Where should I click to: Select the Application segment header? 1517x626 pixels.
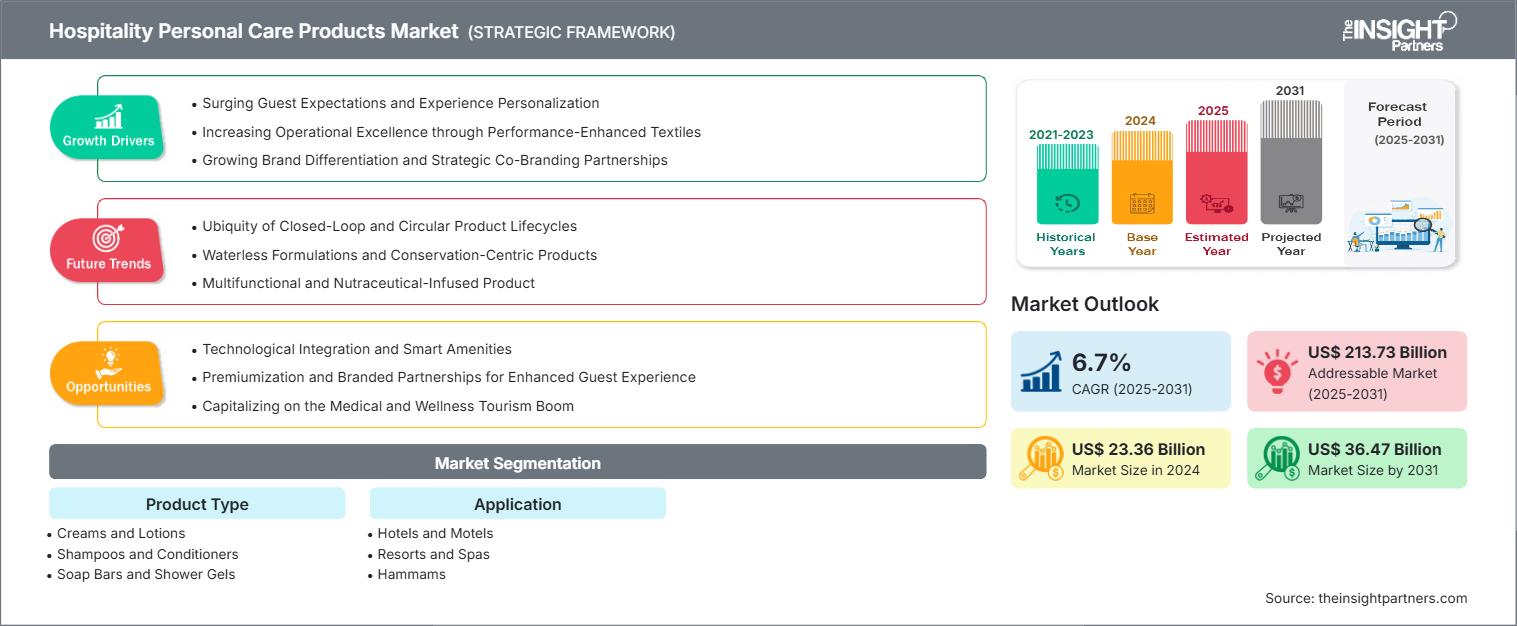[x=517, y=504]
